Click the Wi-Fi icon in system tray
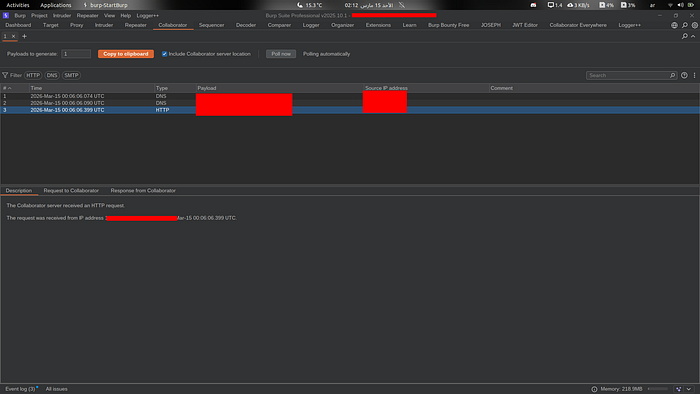 coord(670,5)
